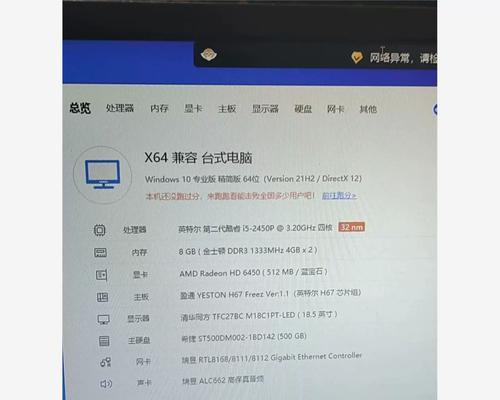This screenshot has height=400, width=500.
Task: Click the graphics card icon
Action: (x=101, y=275)
